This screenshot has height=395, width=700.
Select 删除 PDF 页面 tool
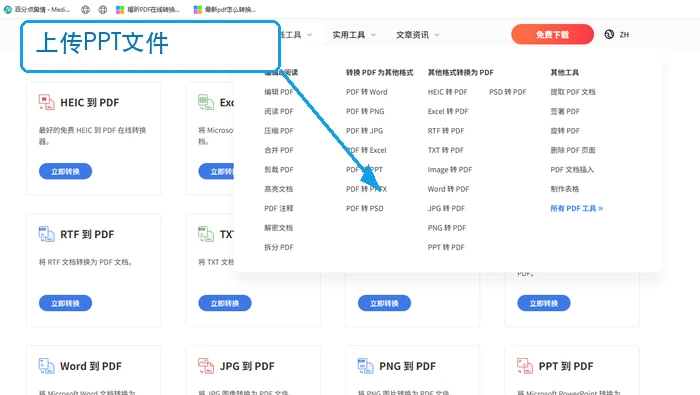(573, 150)
